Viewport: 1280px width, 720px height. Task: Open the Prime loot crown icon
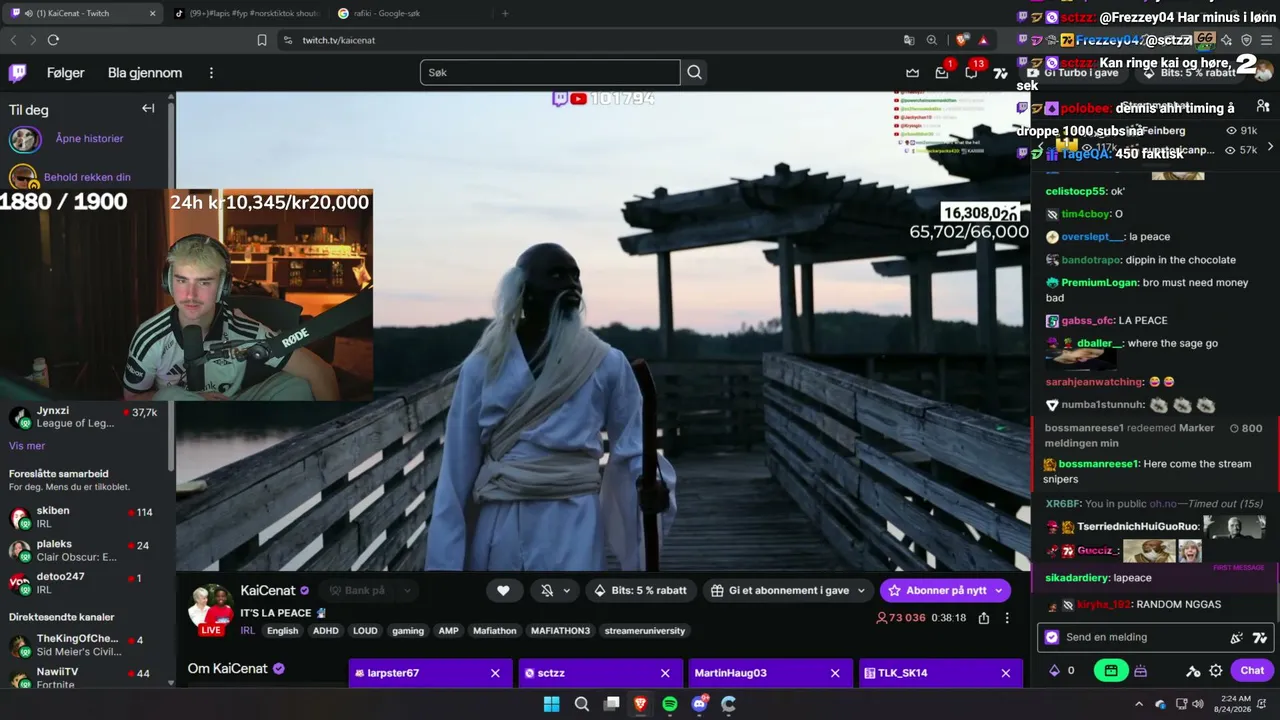[x=912, y=73]
